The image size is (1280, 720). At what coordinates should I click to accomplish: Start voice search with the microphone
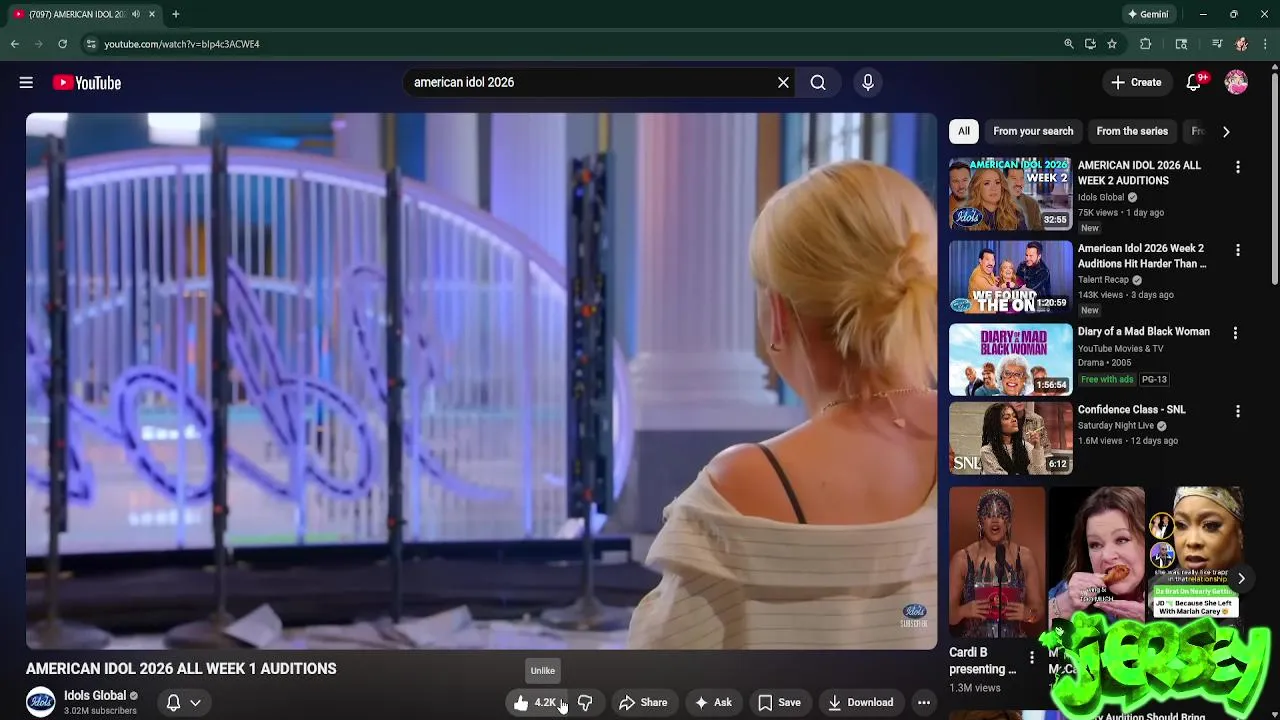tap(868, 83)
